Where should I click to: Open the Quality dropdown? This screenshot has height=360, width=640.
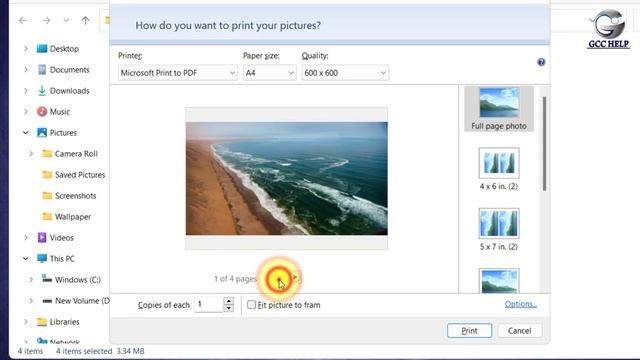pyautogui.click(x=345, y=73)
